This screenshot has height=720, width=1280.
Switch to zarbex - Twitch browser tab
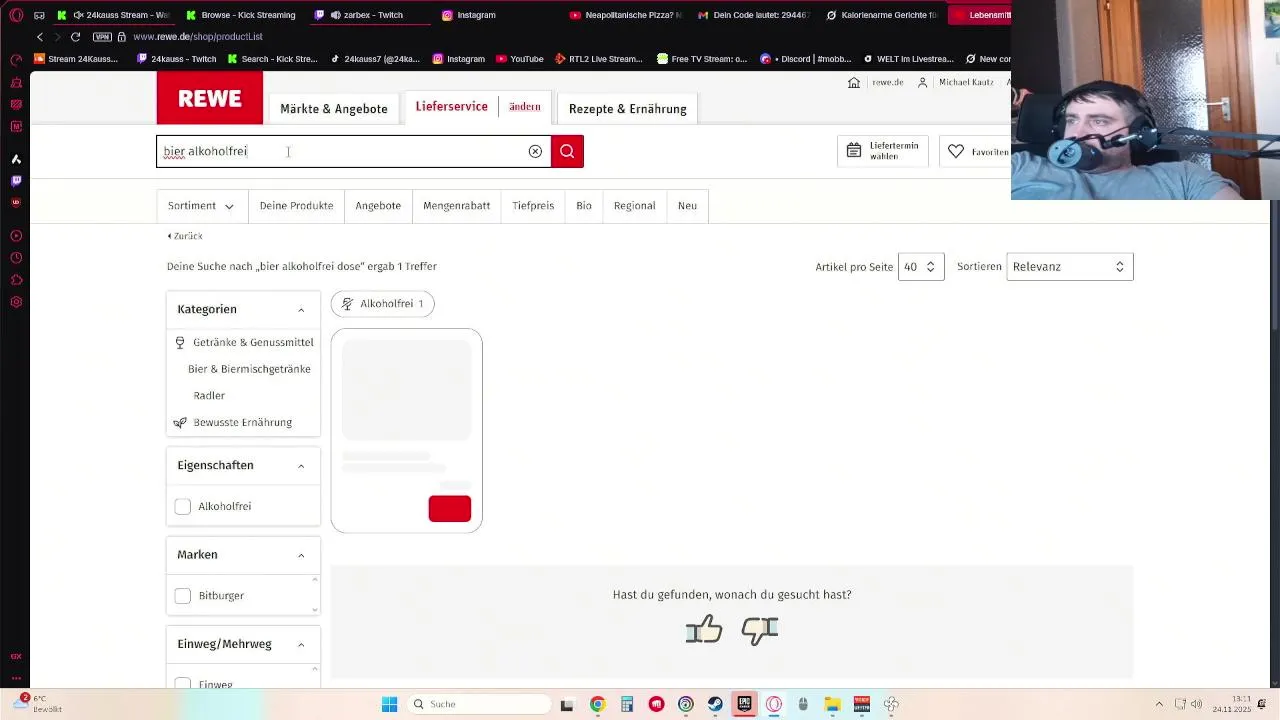[365, 15]
